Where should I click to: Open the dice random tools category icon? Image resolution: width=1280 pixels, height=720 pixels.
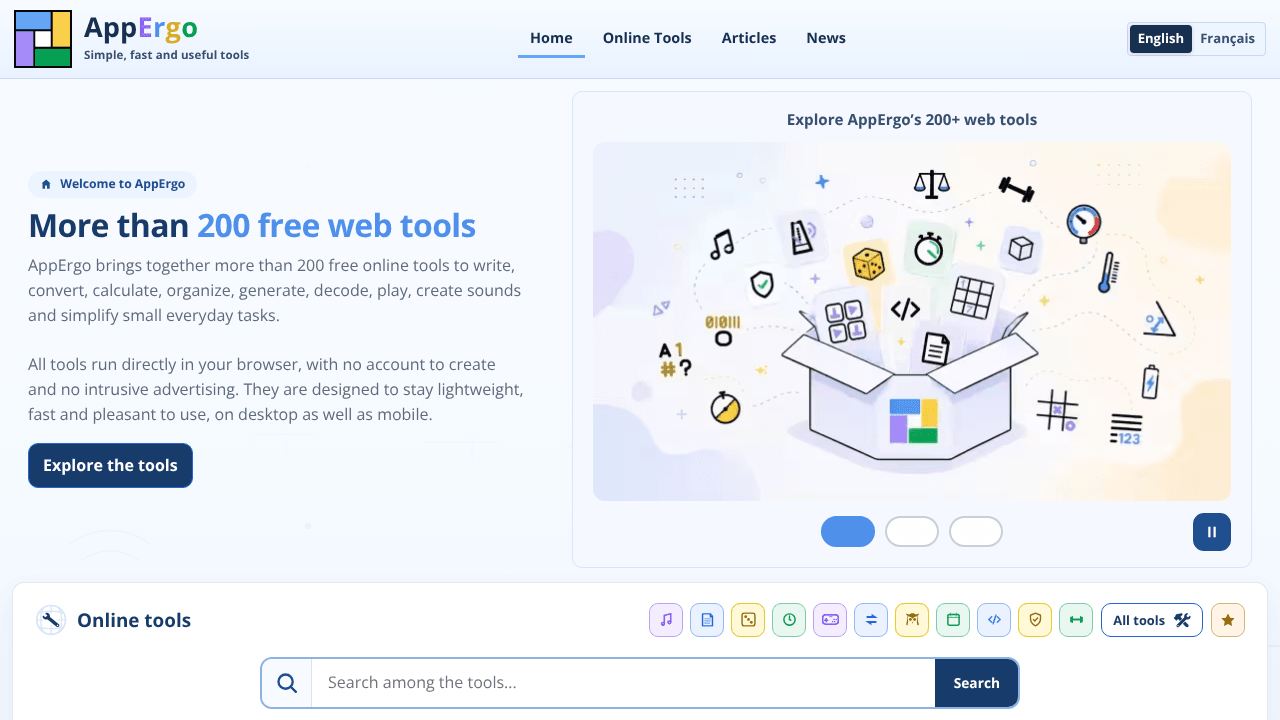pyautogui.click(x=748, y=620)
